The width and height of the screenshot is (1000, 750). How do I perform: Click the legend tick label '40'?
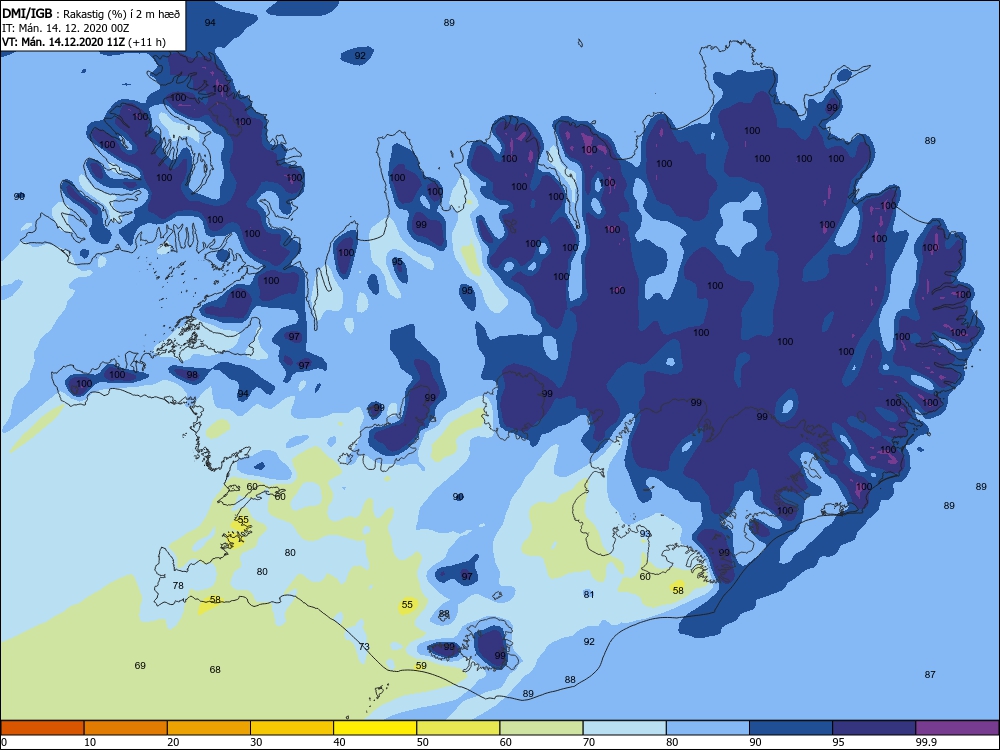340,742
